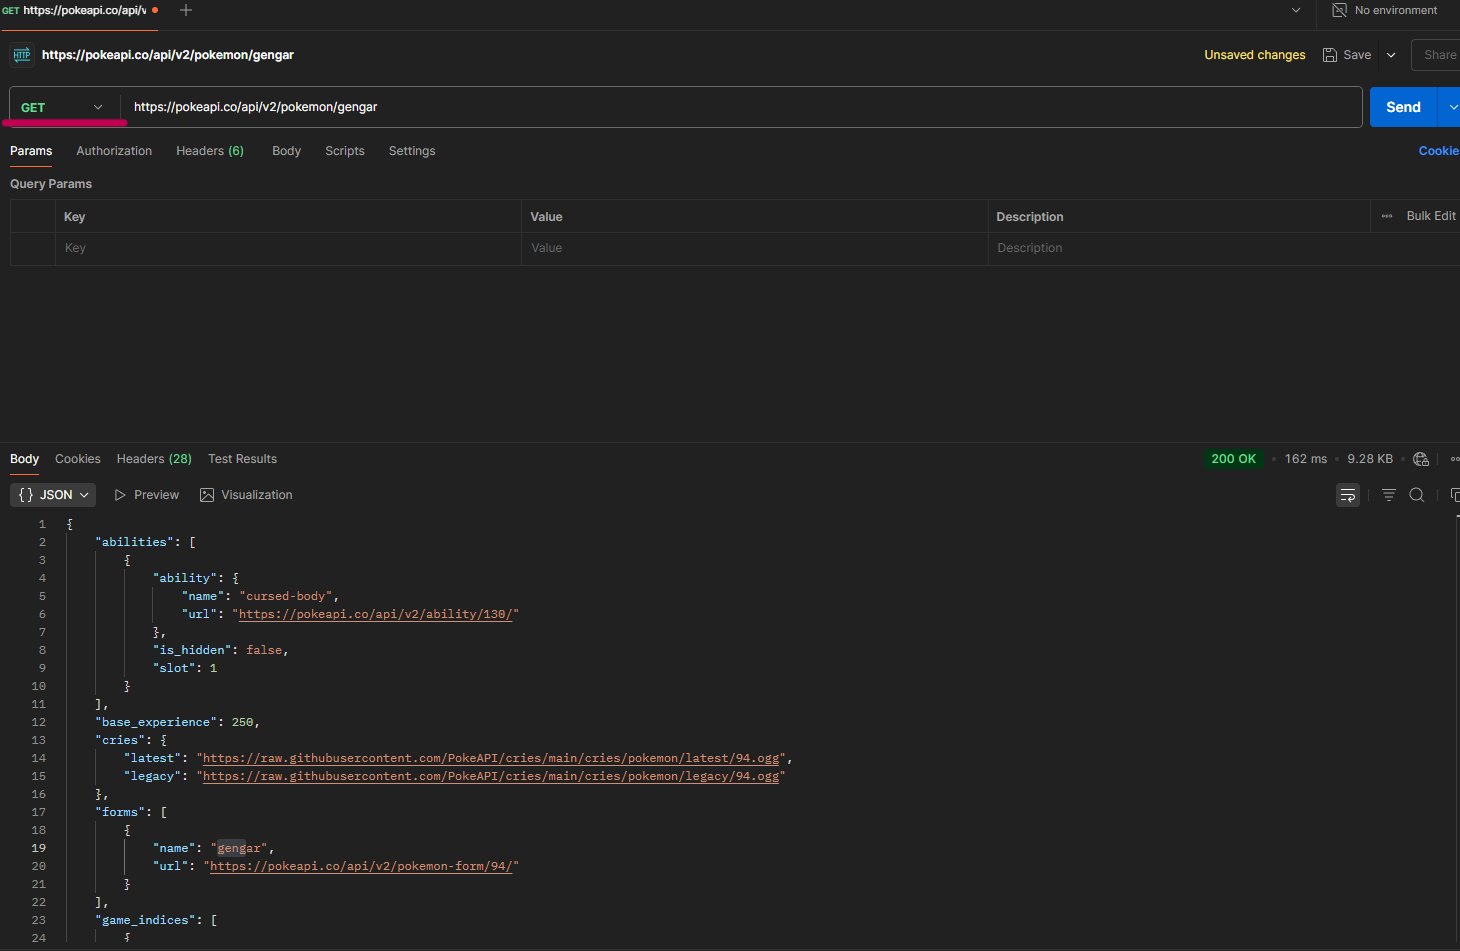The width and height of the screenshot is (1460, 951).
Task: Open the response Cookies tab
Action: coord(78,459)
